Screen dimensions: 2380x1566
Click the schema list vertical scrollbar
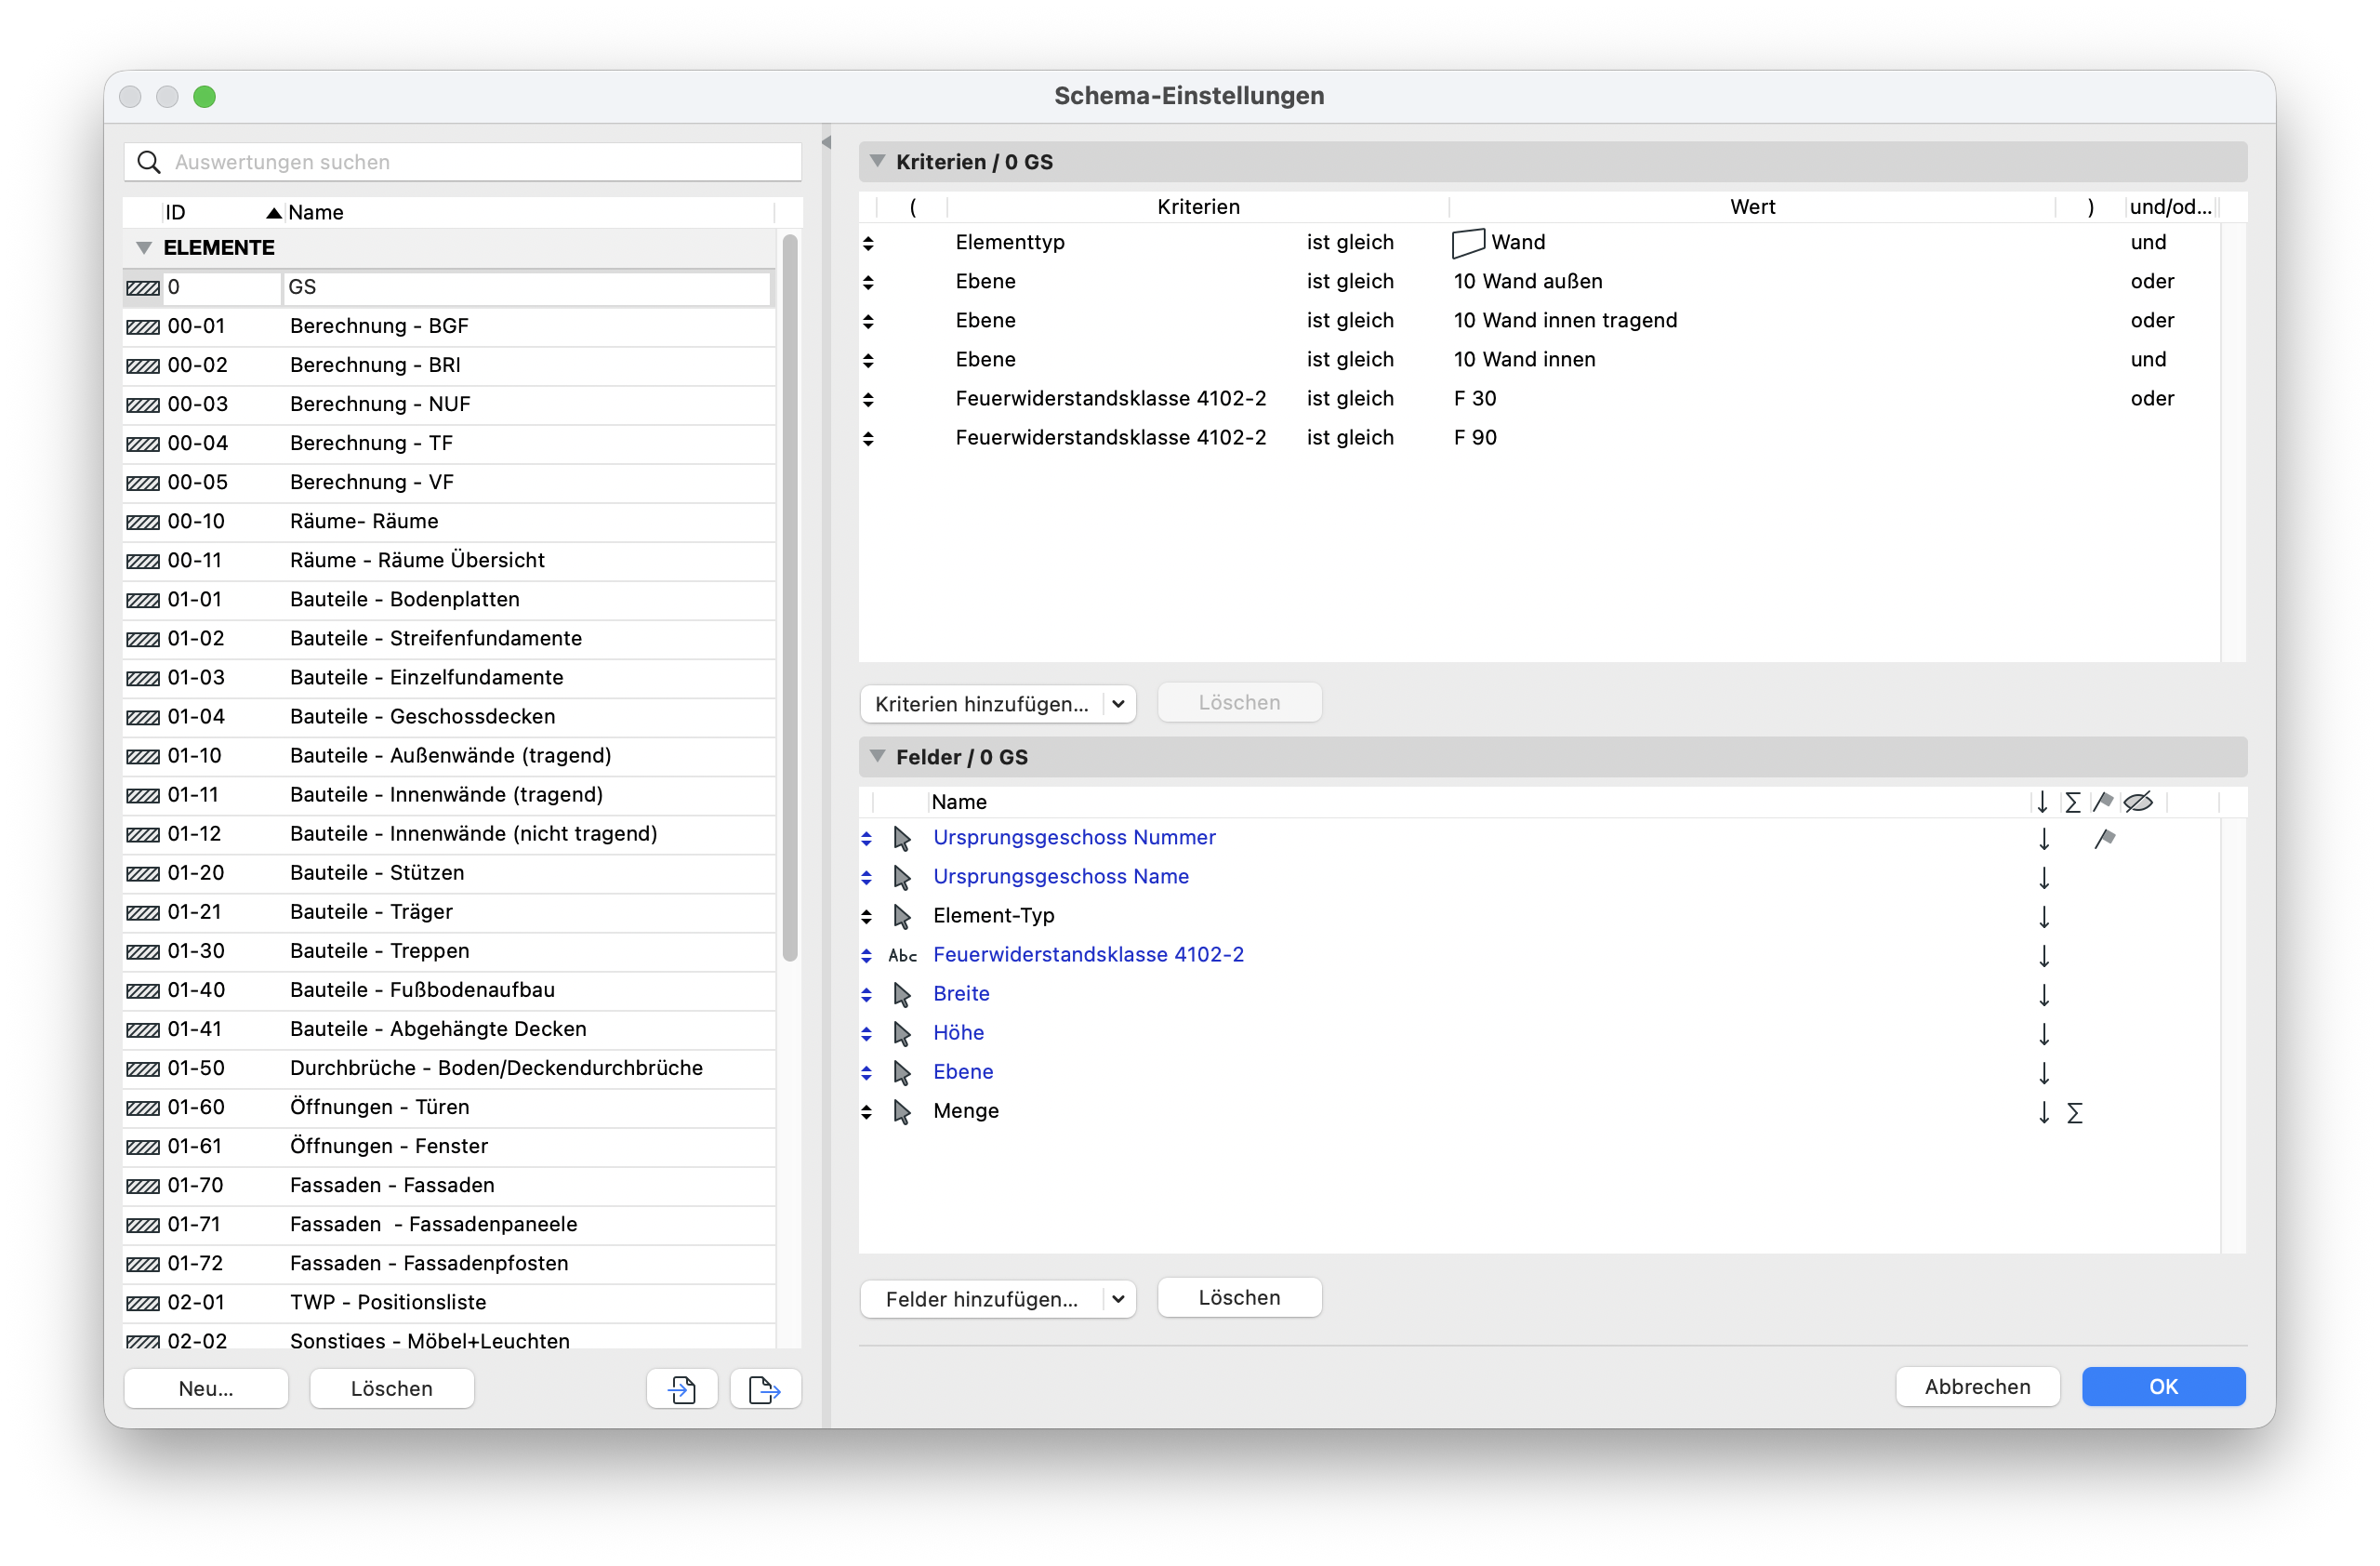pyautogui.click(x=789, y=598)
